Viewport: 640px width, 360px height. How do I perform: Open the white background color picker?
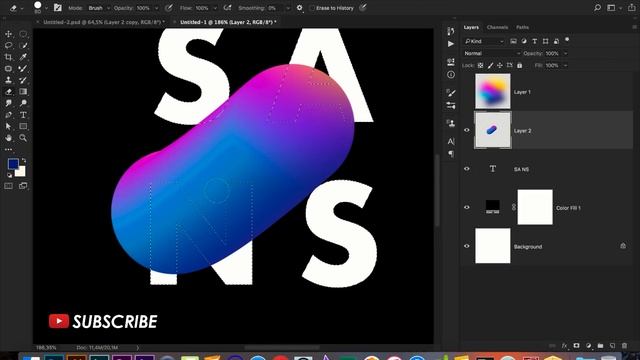(x=21, y=172)
